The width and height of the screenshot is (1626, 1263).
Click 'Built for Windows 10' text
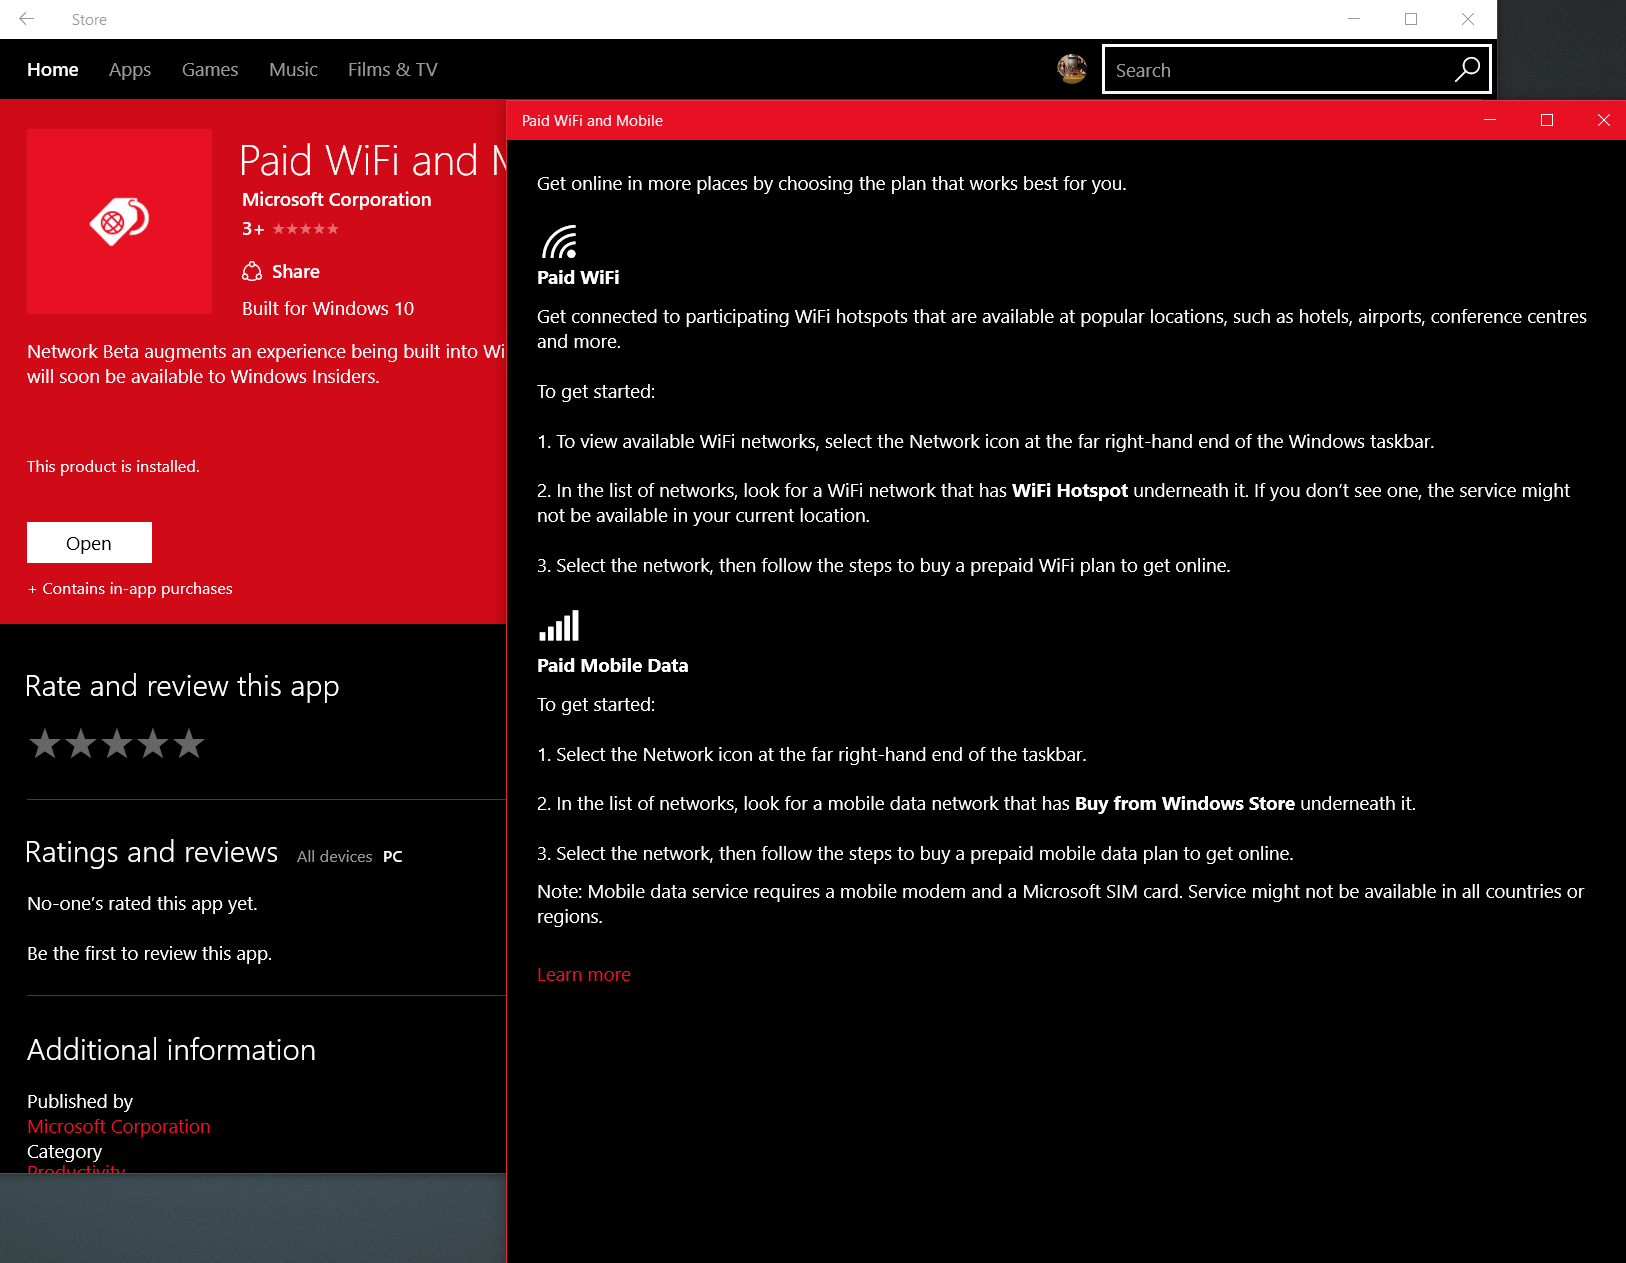328,308
